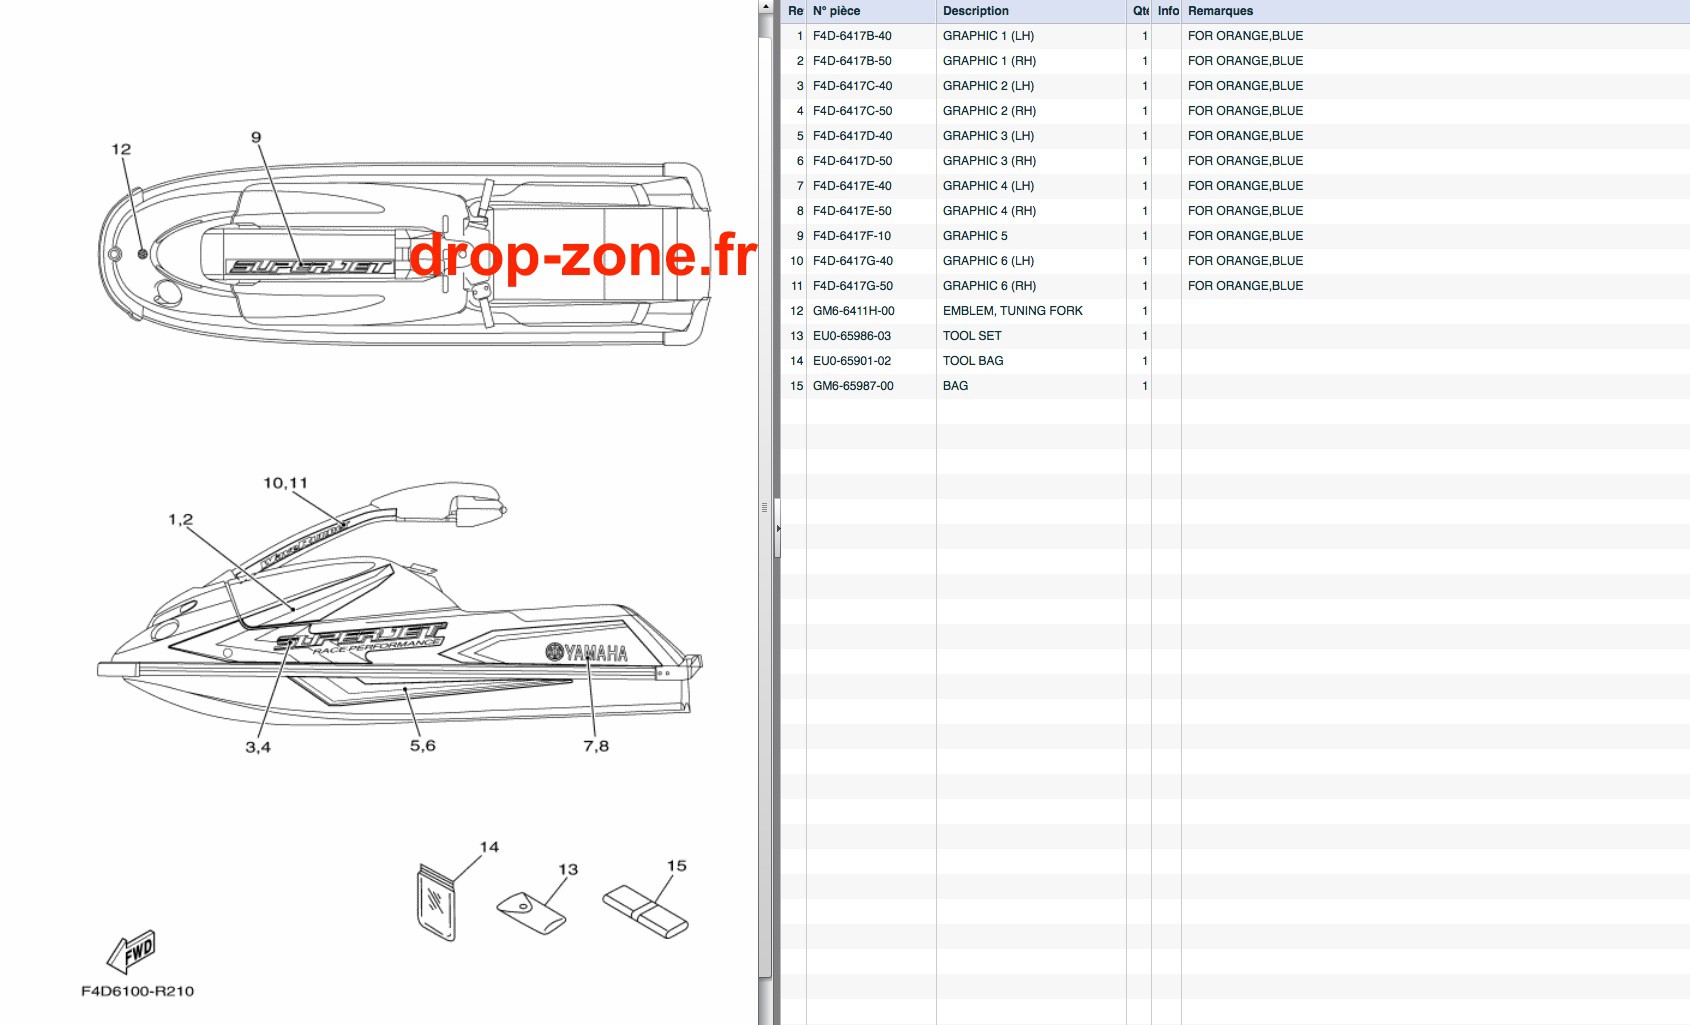Image resolution: width=1690 pixels, height=1025 pixels.
Task: Select FOR ORANGE,BLUE remark for GRAPHIC 1 (LH)
Action: click(1245, 36)
